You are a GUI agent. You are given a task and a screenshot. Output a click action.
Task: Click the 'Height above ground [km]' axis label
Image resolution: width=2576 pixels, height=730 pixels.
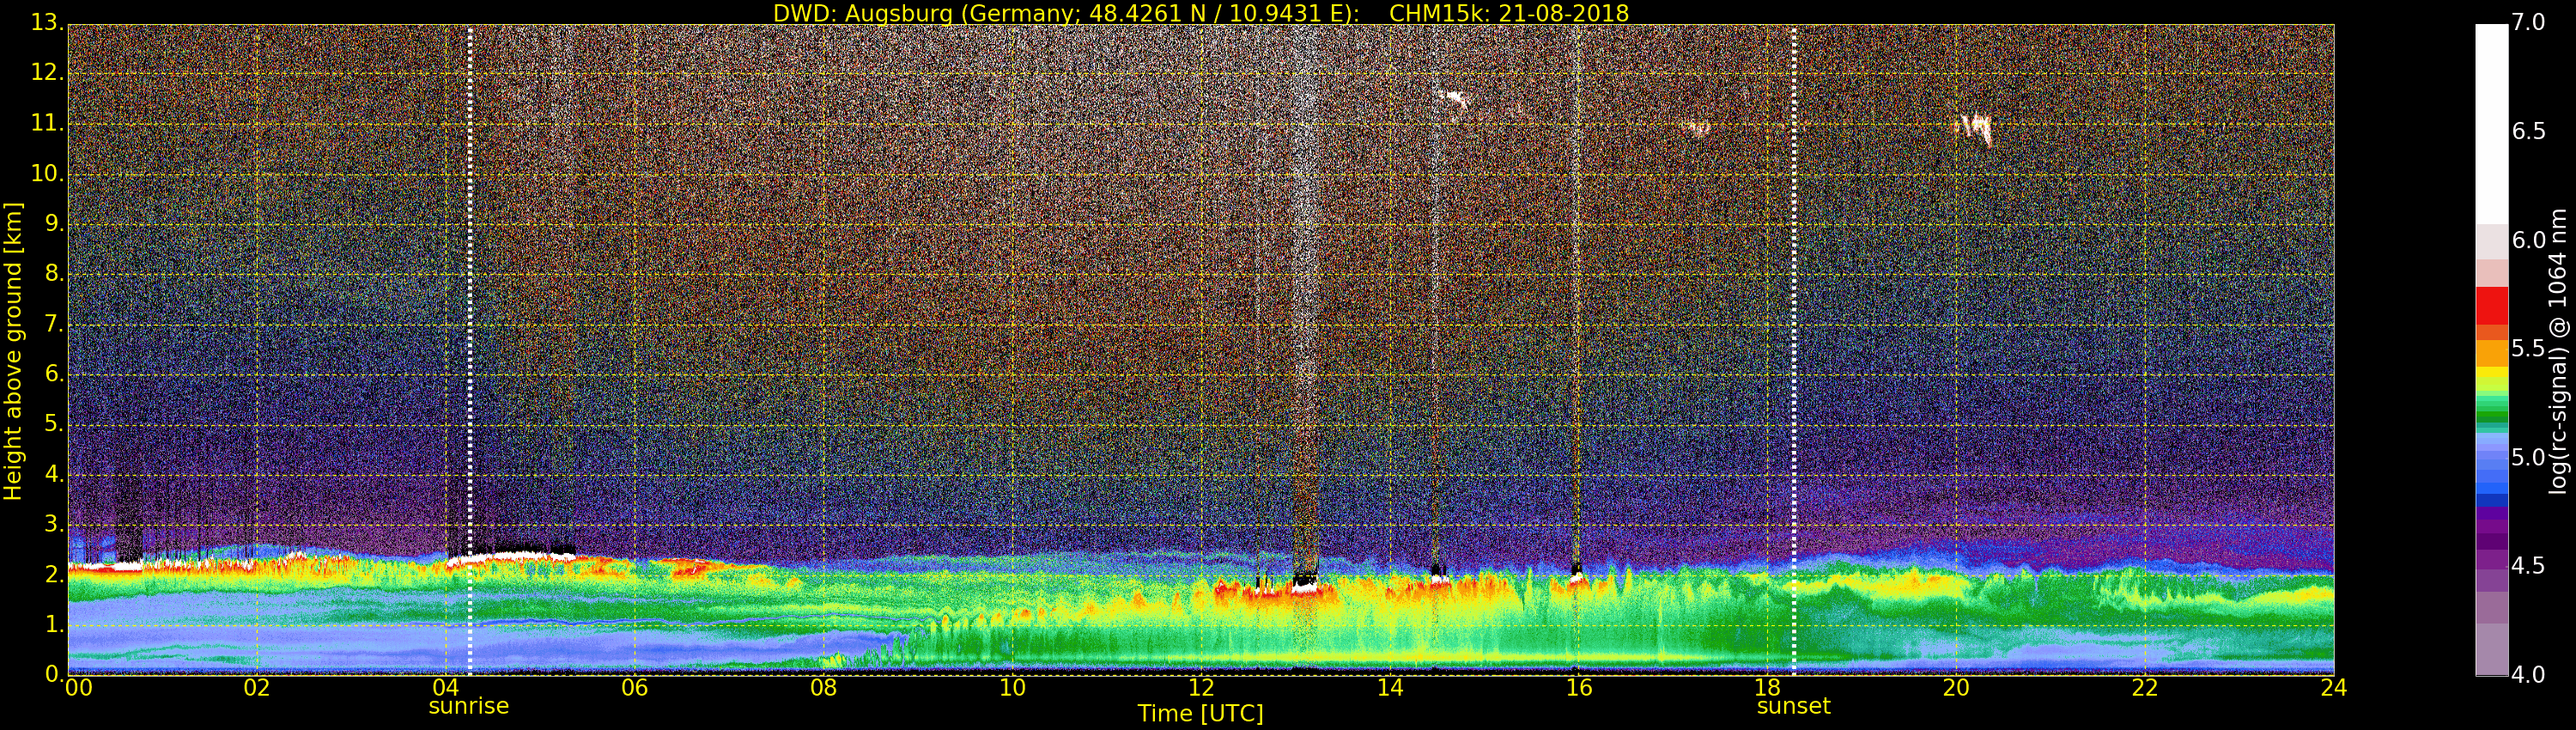[13, 351]
